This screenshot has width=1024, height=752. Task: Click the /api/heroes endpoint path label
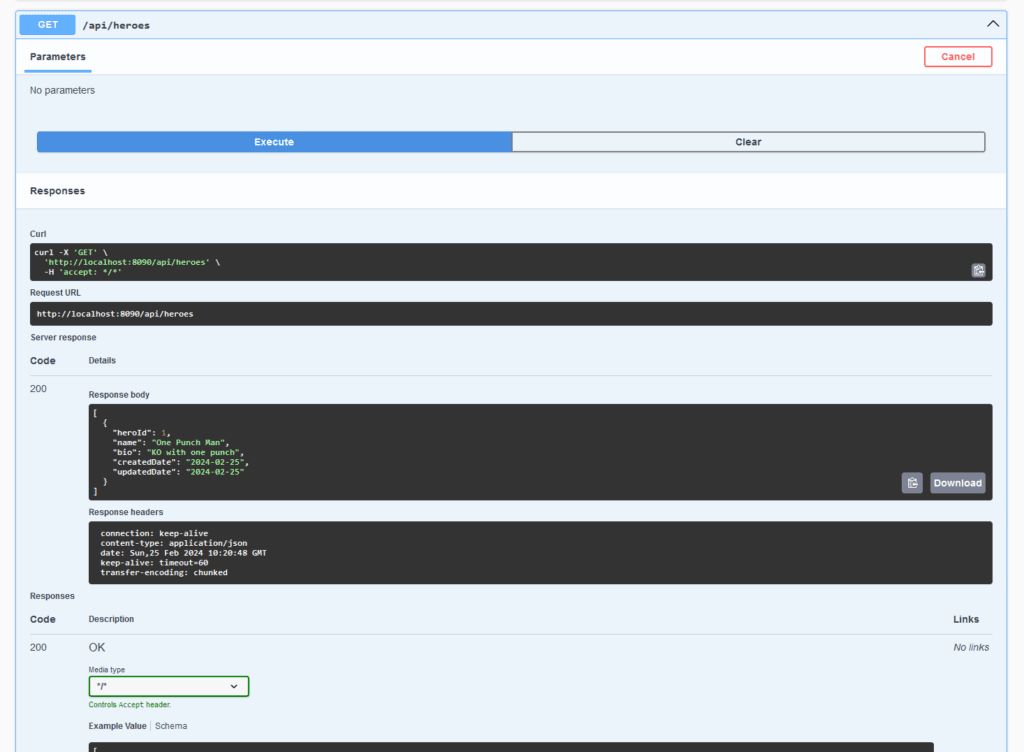(117, 24)
